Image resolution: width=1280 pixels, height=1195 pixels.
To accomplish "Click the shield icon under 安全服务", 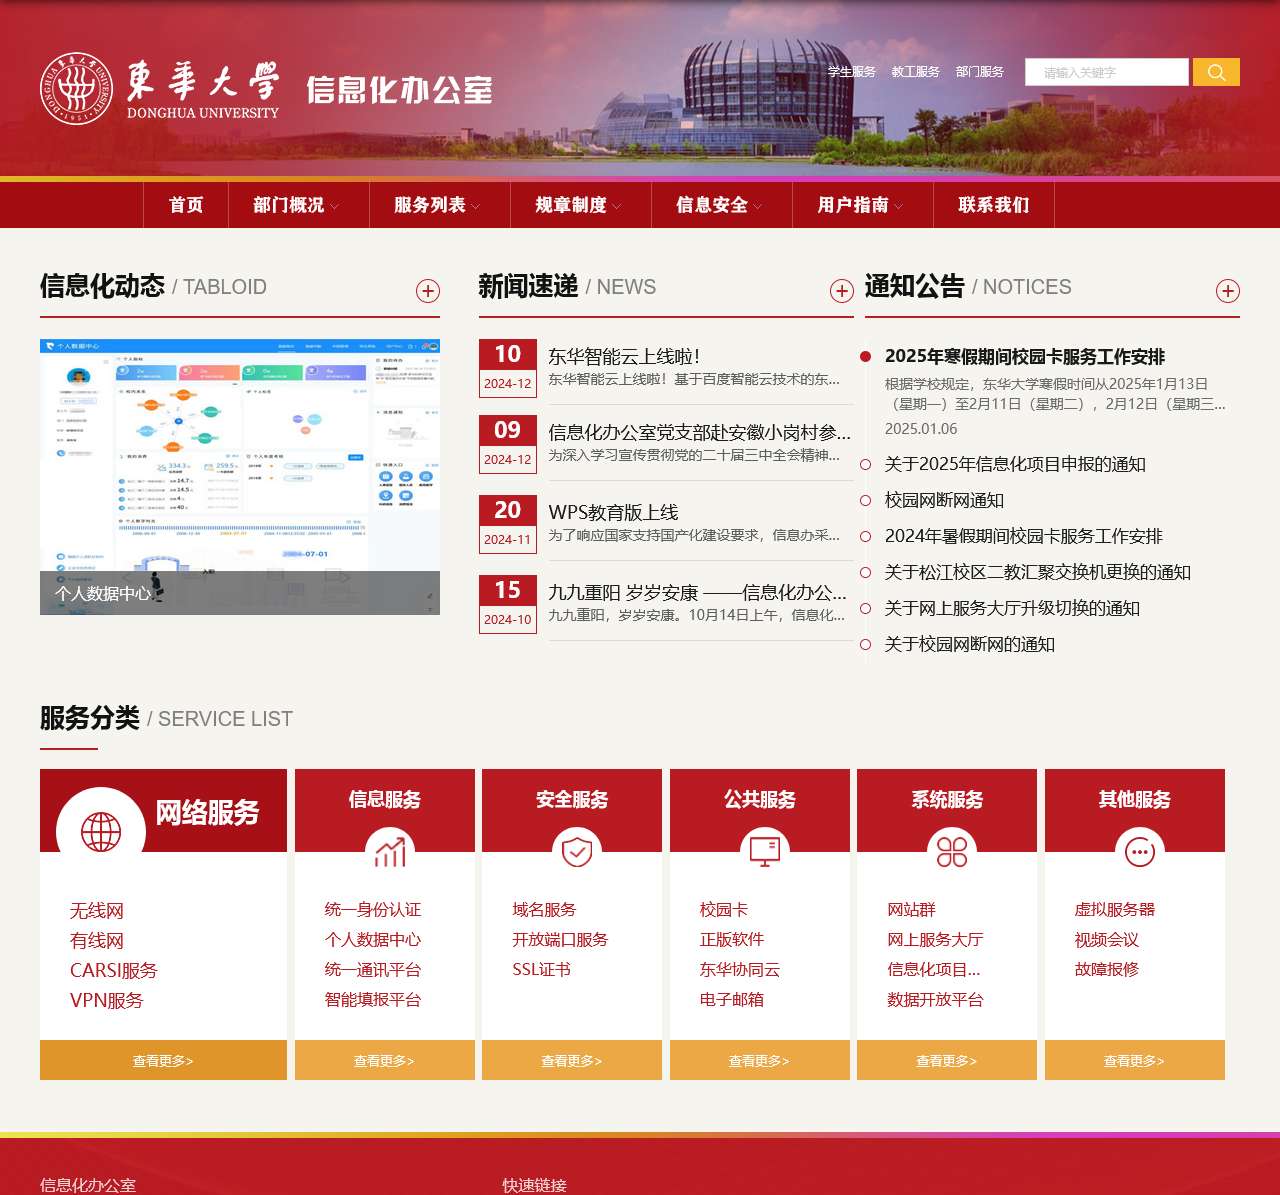I will [x=577, y=852].
